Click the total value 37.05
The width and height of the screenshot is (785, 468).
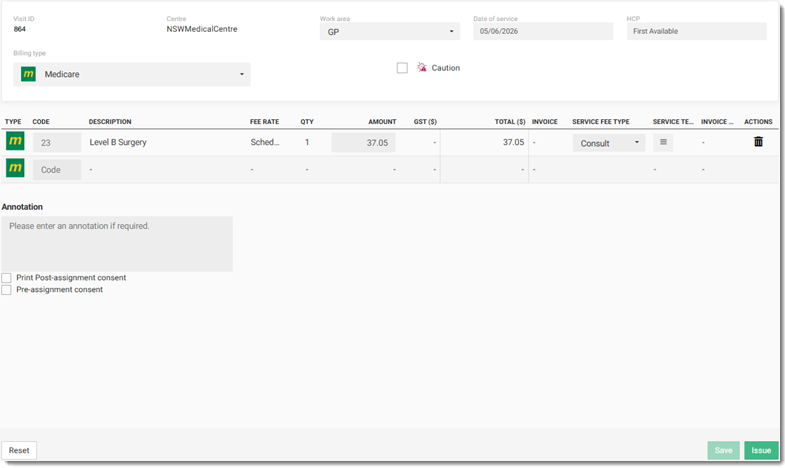point(513,142)
